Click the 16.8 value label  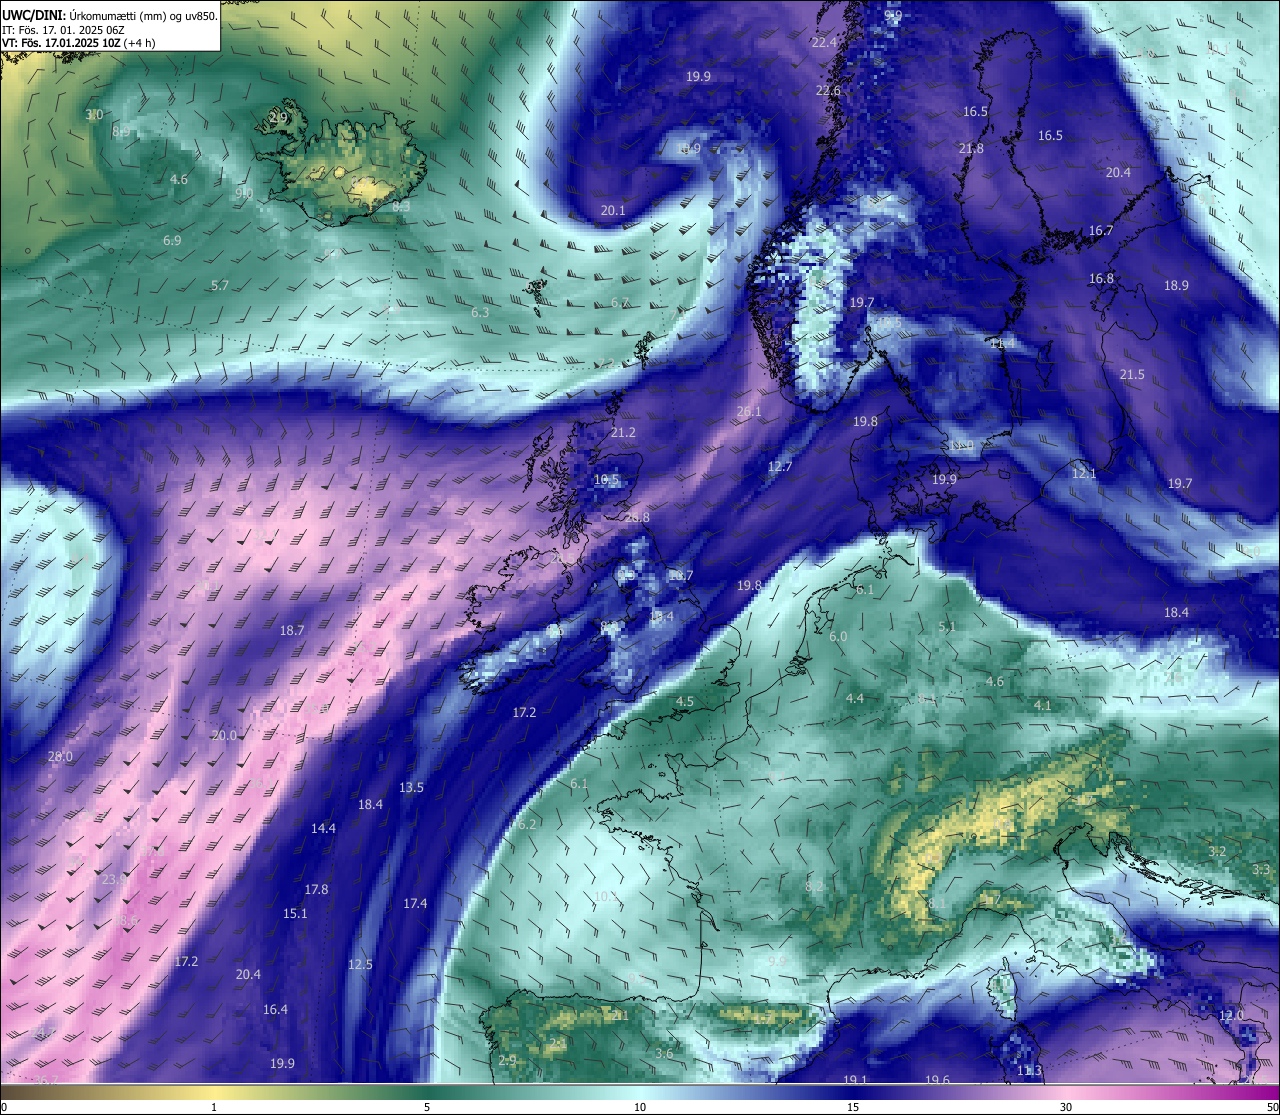[1101, 279]
